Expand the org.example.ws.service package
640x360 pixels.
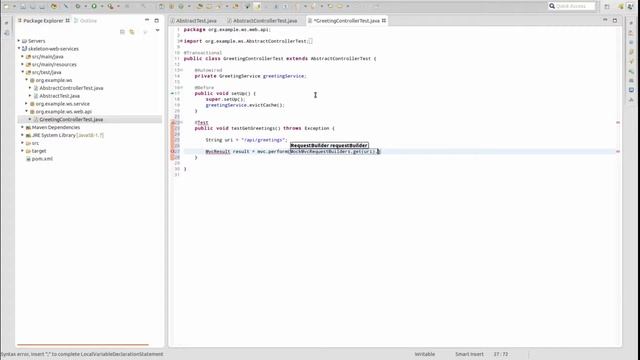point(27,104)
